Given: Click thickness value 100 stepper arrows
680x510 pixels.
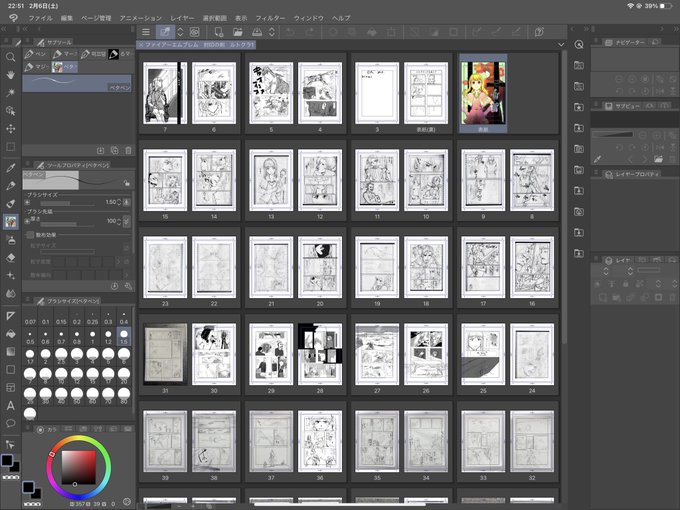Looking at the screenshot, I should (119, 221).
